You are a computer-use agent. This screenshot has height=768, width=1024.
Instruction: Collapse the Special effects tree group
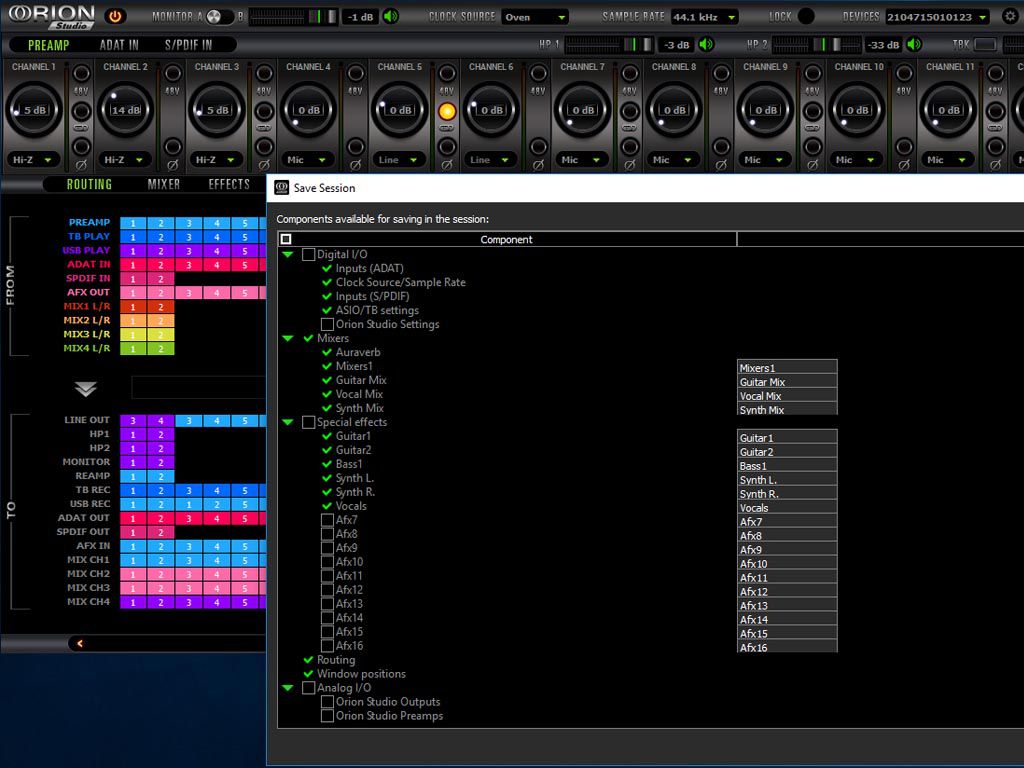[x=288, y=423]
